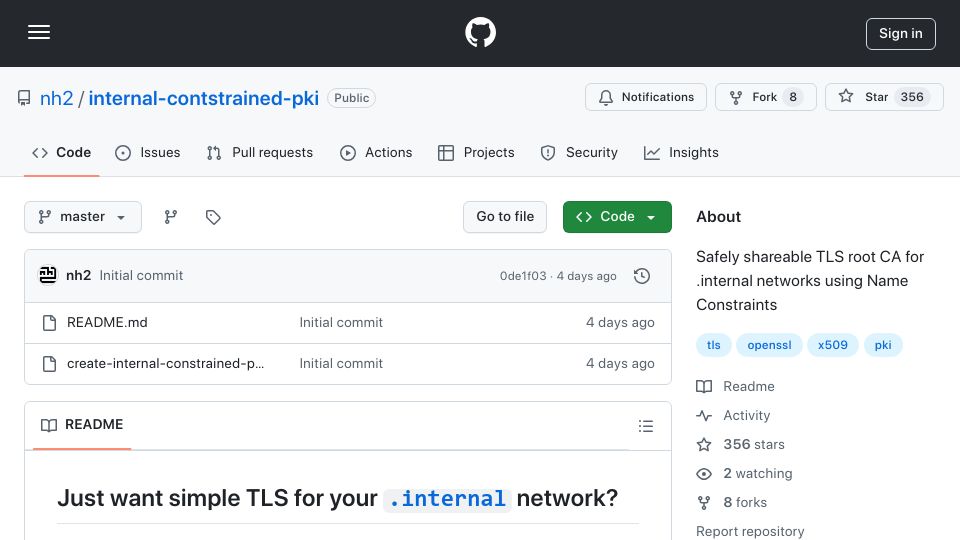Star this repository

(884, 97)
